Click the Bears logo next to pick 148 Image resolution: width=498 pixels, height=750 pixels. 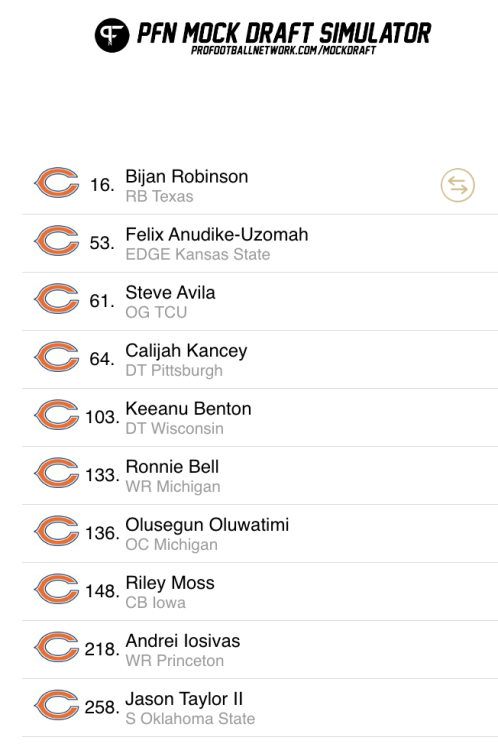point(56,588)
